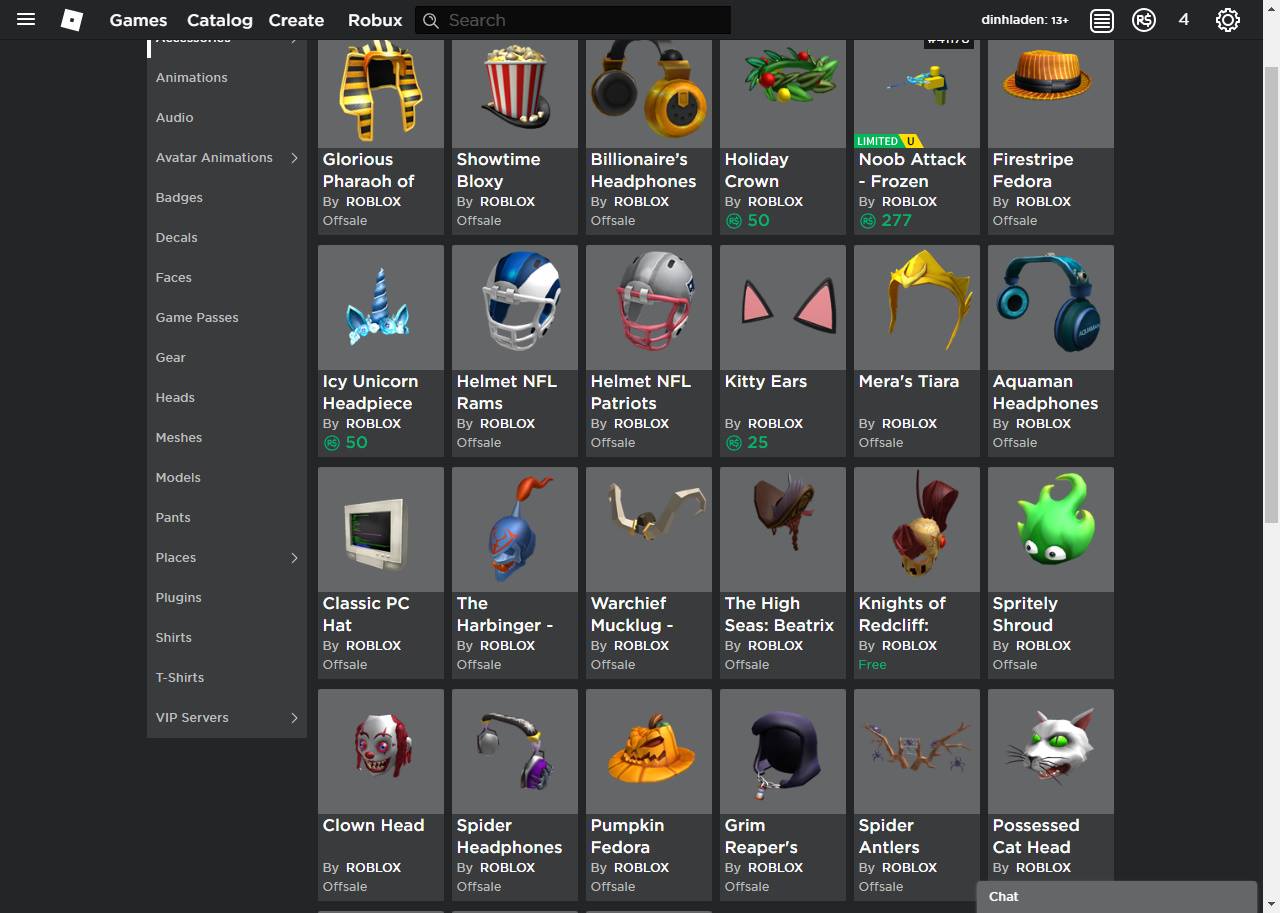Open the Helmet NFL Patriots image
The image size is (1280, 913).
tap(649, 308)
